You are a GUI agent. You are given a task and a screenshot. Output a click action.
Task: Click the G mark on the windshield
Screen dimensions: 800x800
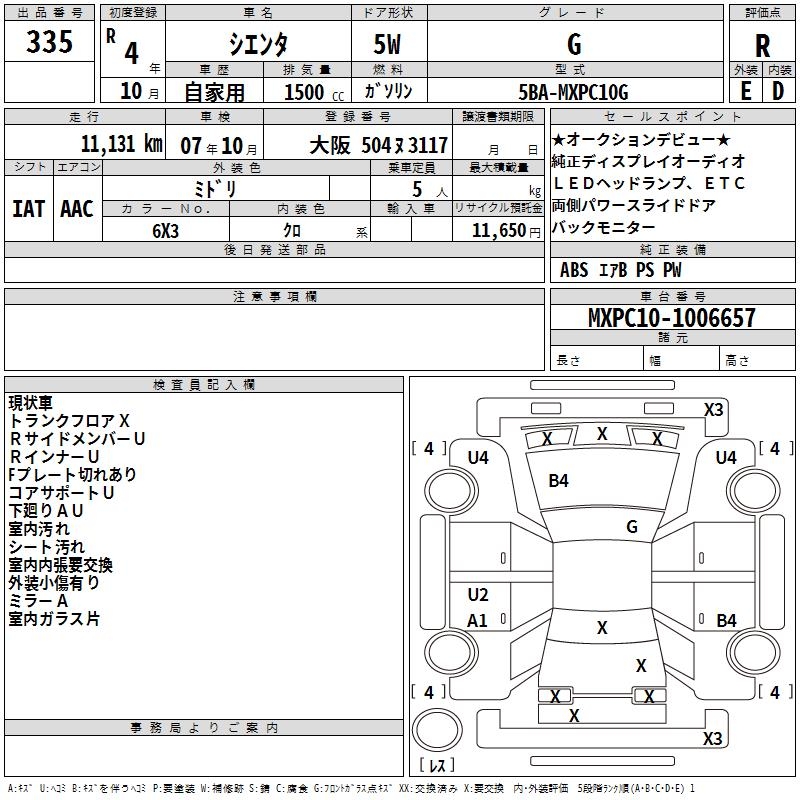tap(632, 527)
